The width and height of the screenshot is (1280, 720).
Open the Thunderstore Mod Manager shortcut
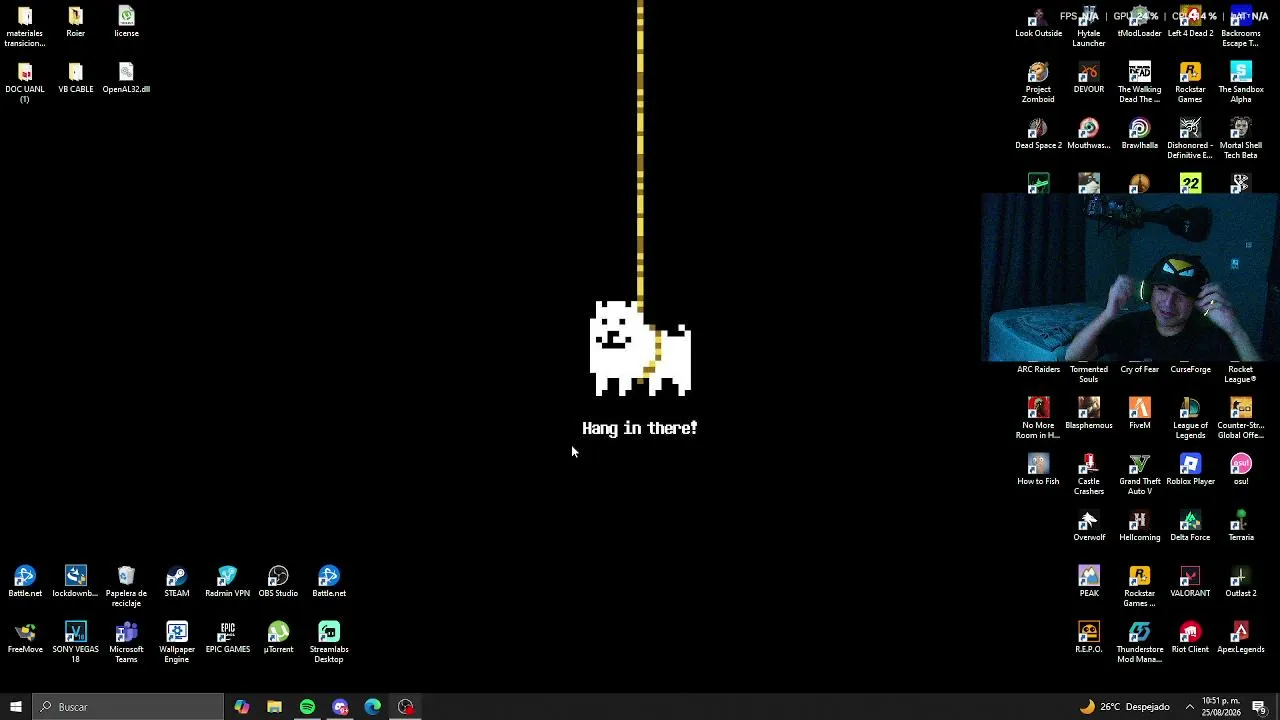point(1139,642)
